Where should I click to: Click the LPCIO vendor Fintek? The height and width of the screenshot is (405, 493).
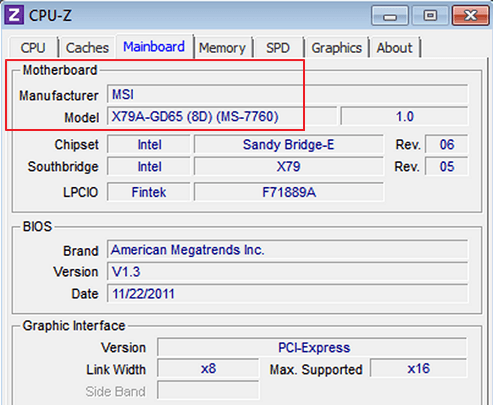point(149,192)
